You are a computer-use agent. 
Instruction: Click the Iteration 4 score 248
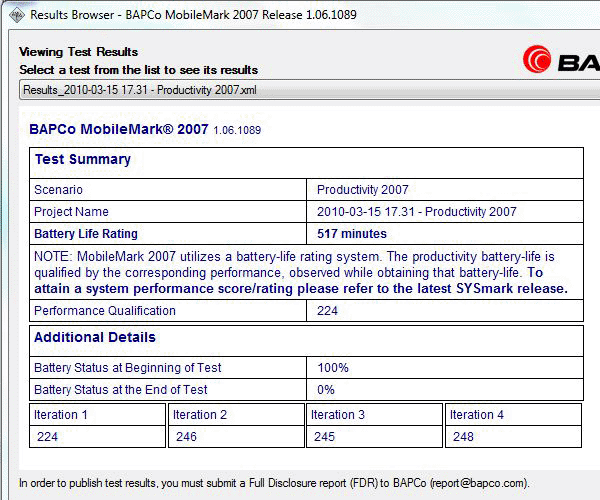pyautogui.click(x=463, y=436)
